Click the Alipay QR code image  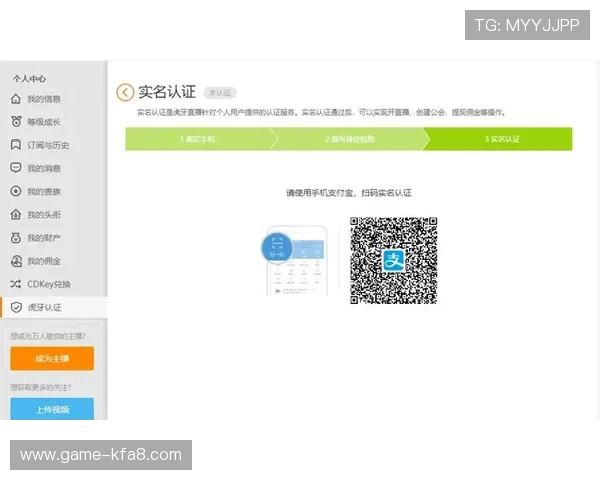coord(393,261)
